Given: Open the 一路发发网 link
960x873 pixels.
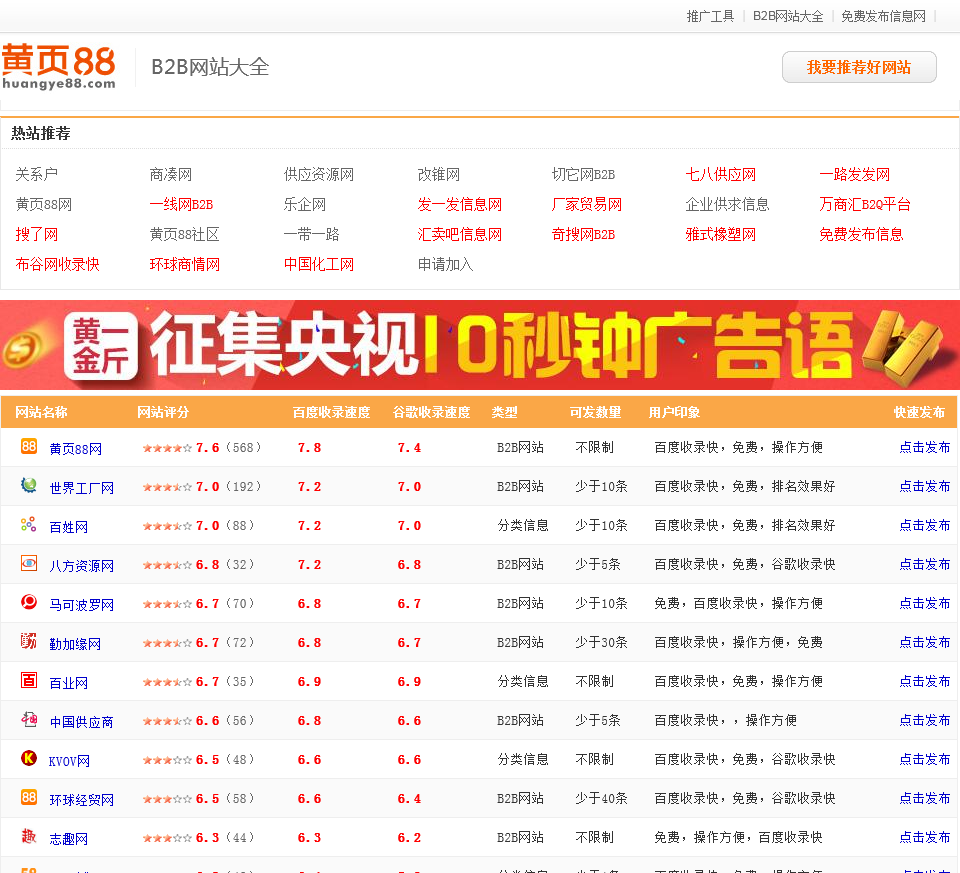Looking at the screenshot, I should [855, 174].
